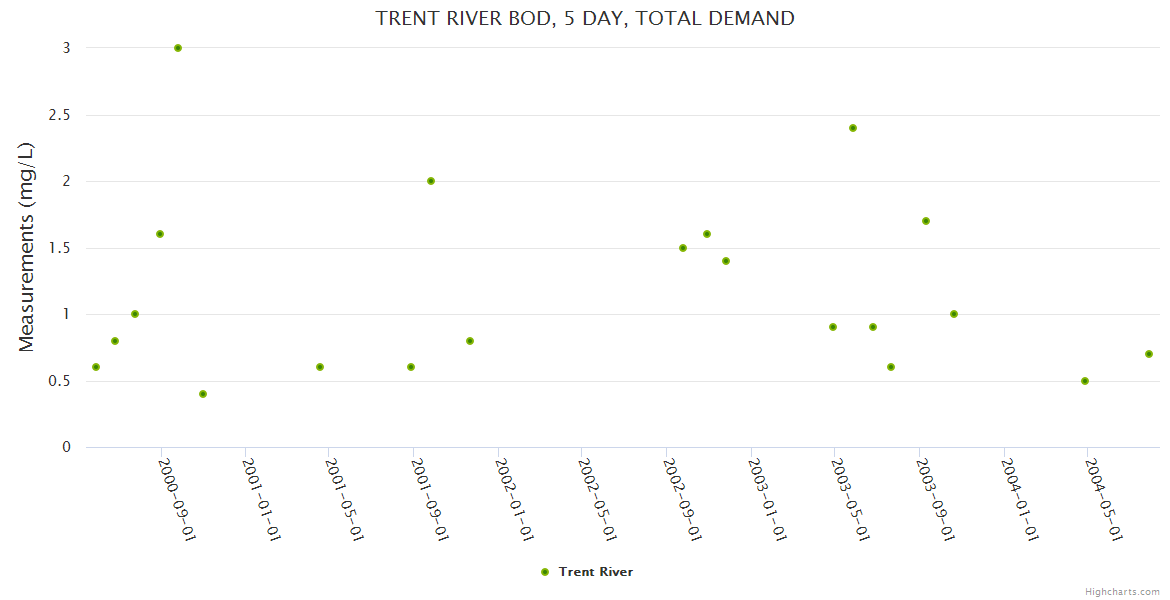Select the lowest data point at 0.4 mg/L
Viewport: 1170px width, 600px height.
tap(203, 394)
